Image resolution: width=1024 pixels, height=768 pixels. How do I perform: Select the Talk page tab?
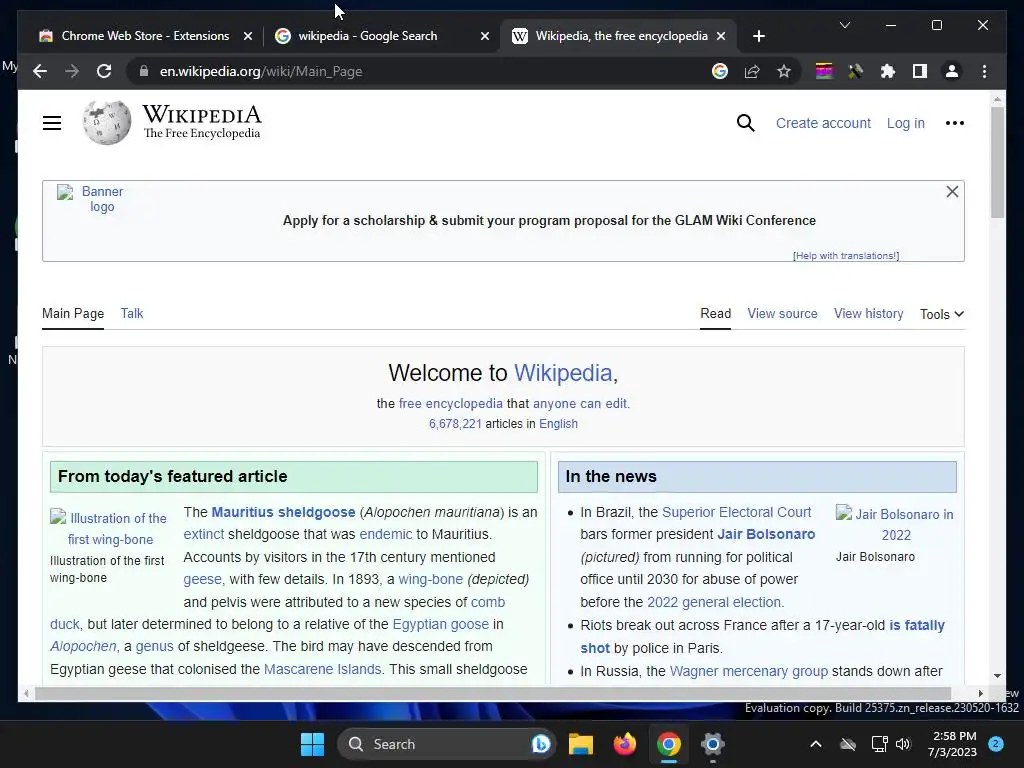tap(132, 313)
